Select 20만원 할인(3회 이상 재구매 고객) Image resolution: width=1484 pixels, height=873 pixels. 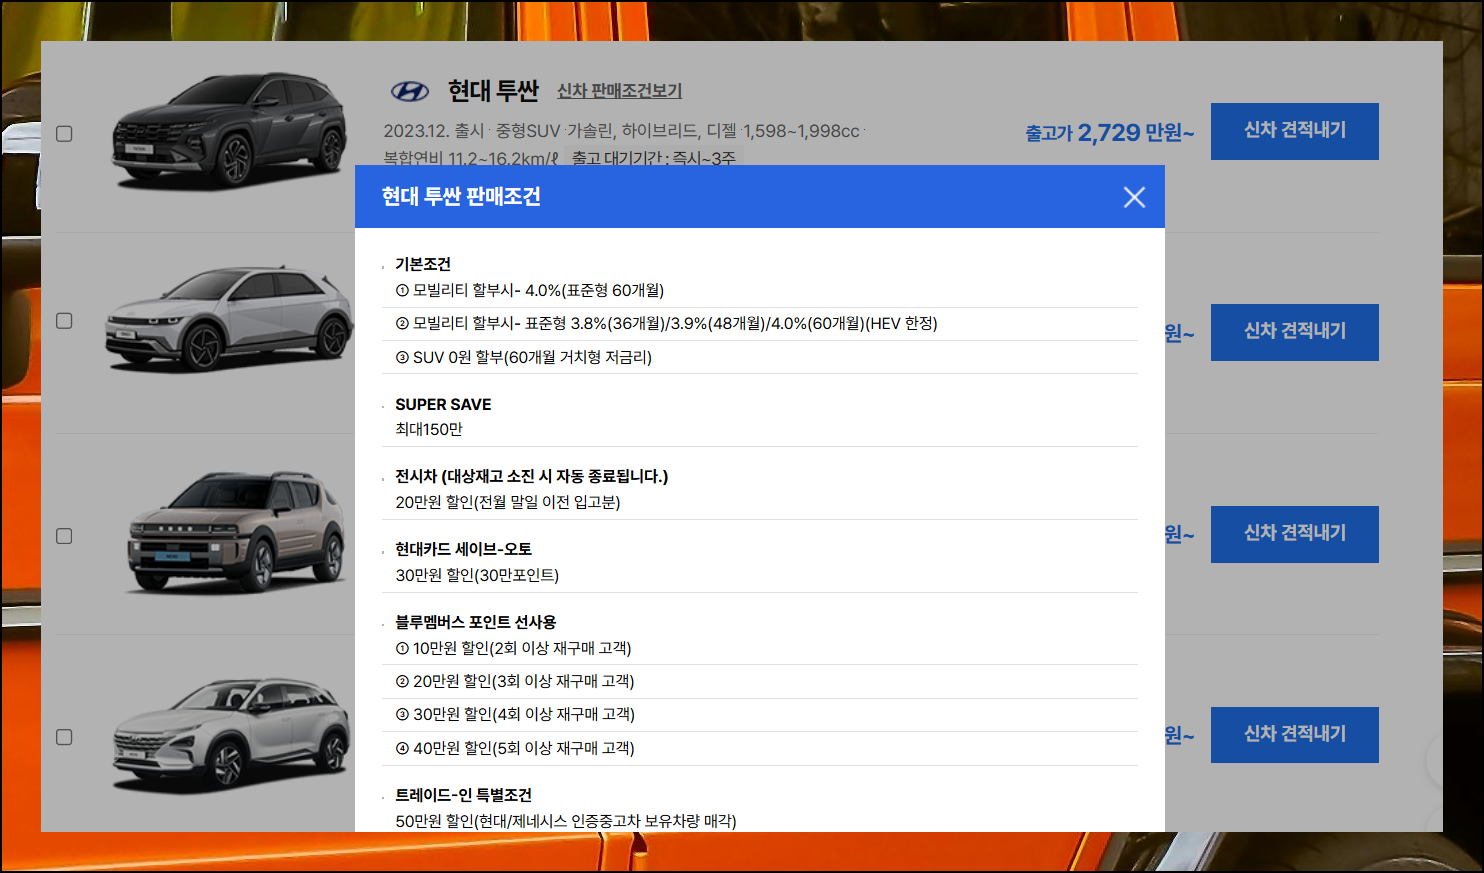515,681
